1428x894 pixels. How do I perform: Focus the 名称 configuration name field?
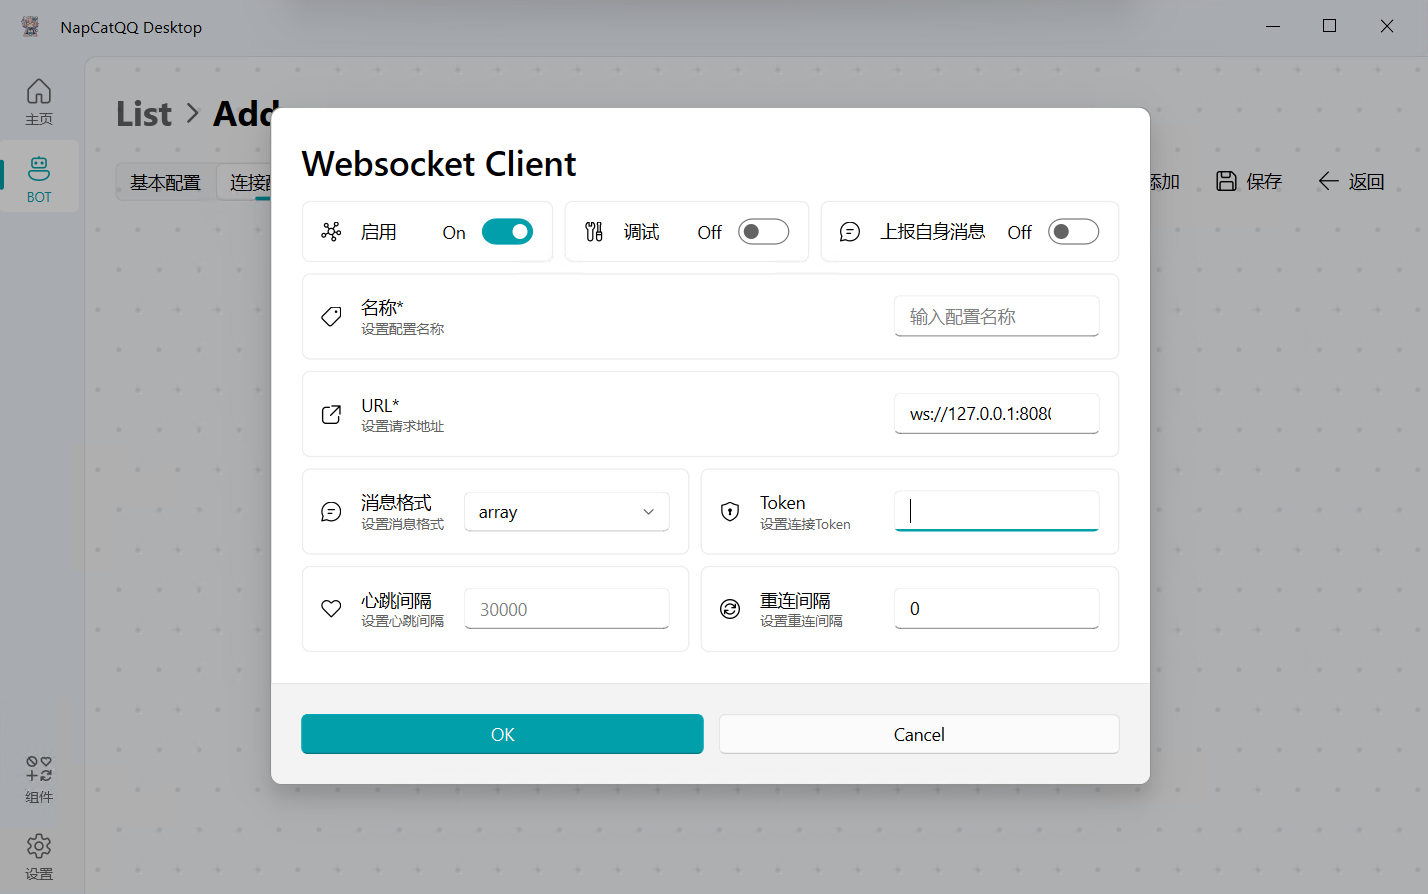[996, 317]
